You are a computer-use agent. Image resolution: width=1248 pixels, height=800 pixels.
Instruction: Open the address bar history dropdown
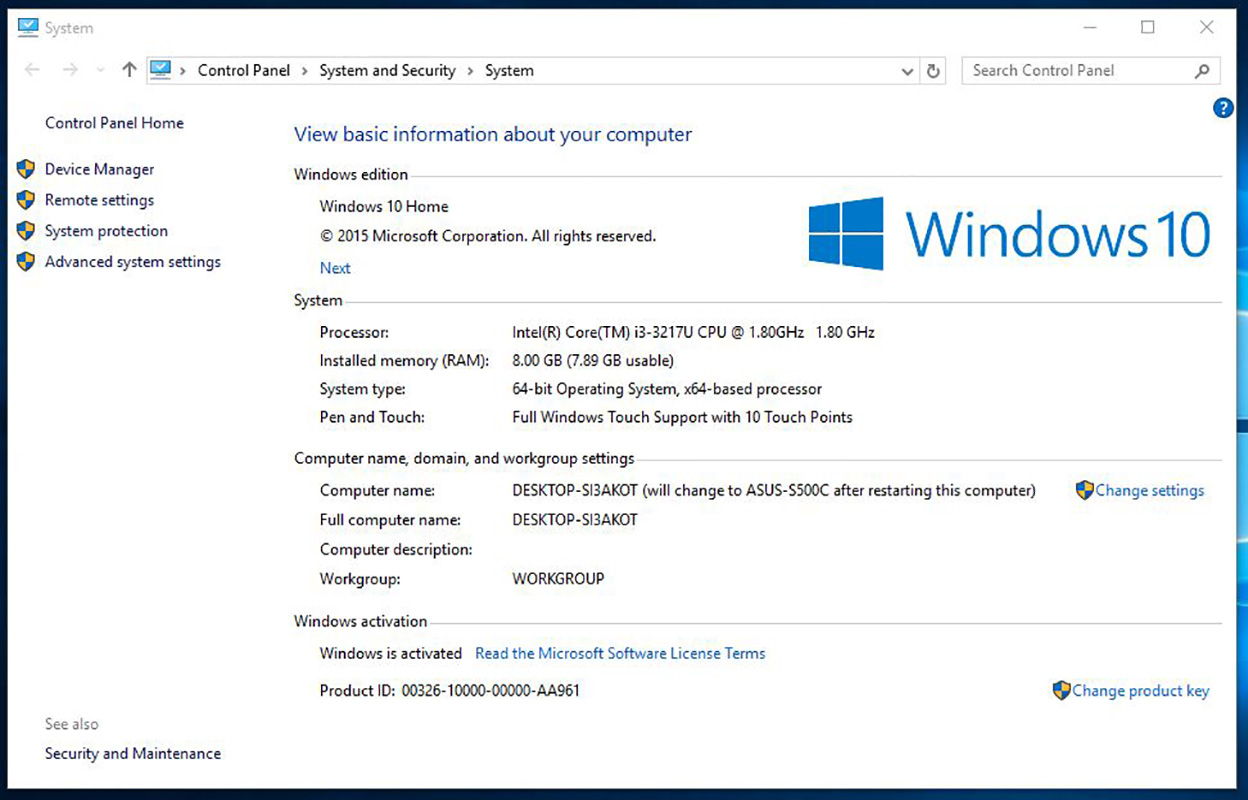tap(907, 71)
